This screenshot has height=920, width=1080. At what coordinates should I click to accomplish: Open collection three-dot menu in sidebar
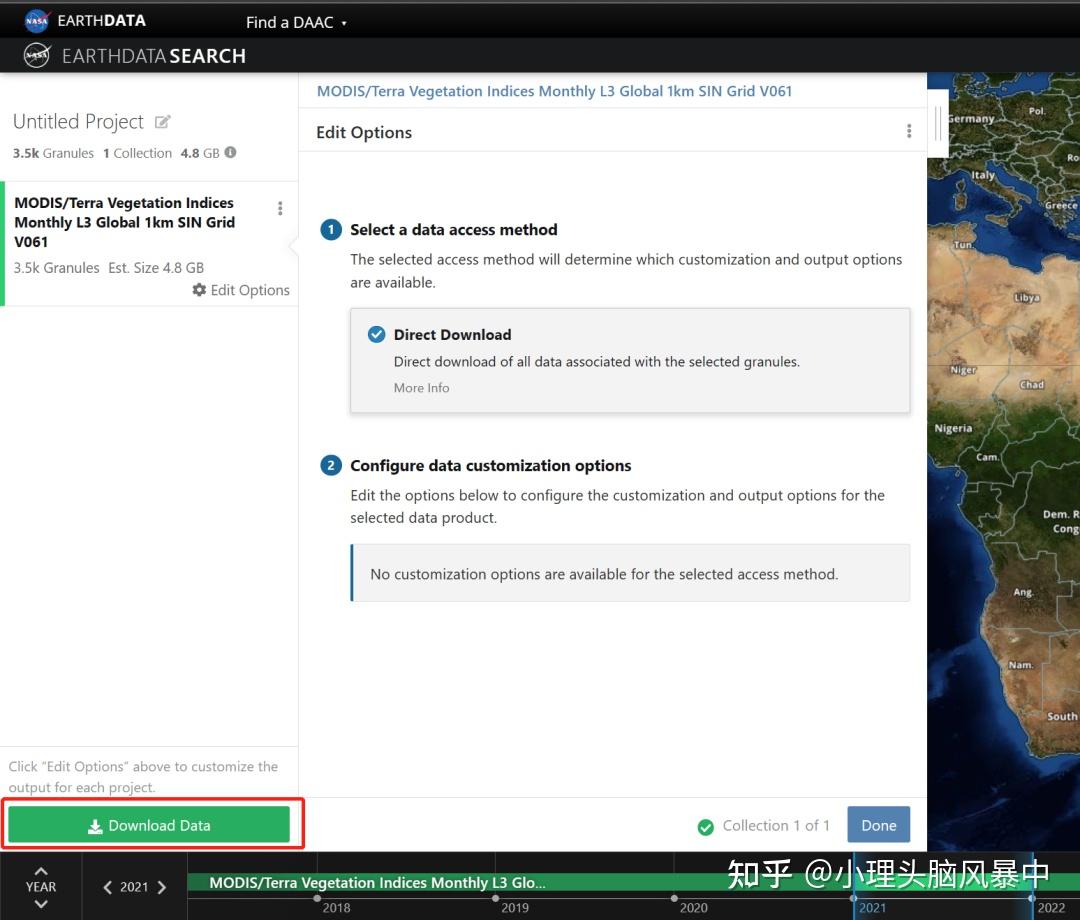(x=280, y=208)
